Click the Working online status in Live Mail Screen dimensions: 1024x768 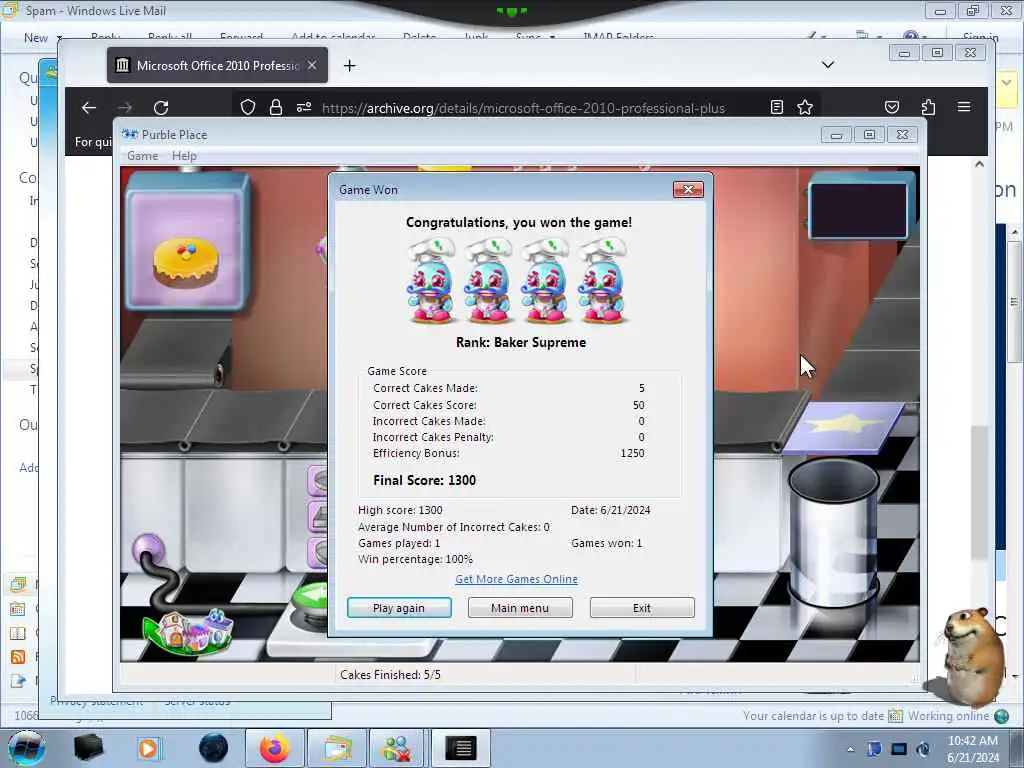(x=948, y=716)
